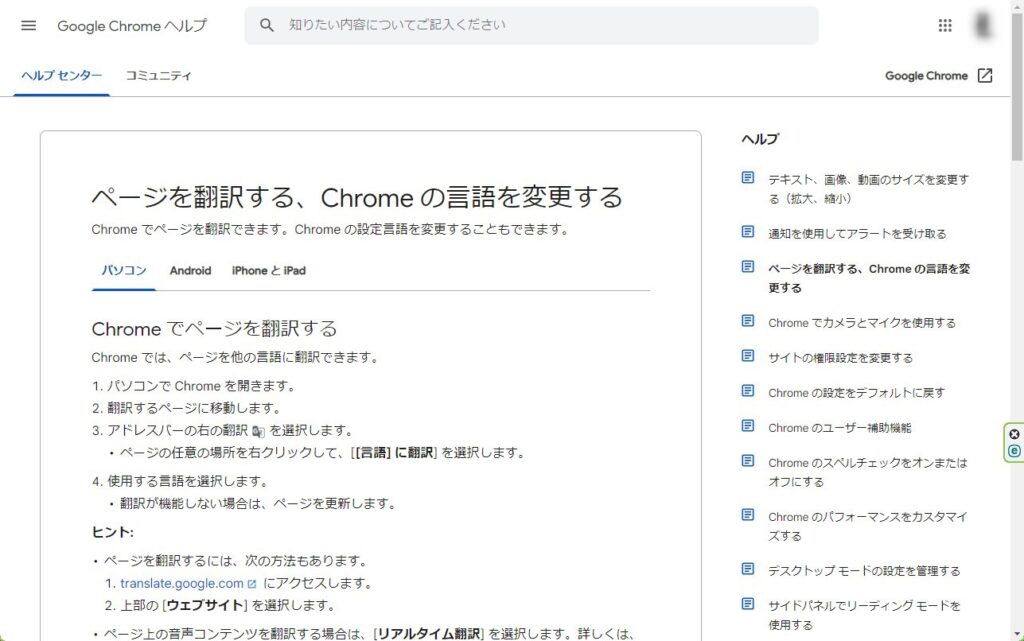Click the green e icon on right-edge widget
This screenshot has width=1024, height=641.
point(1014,451)
